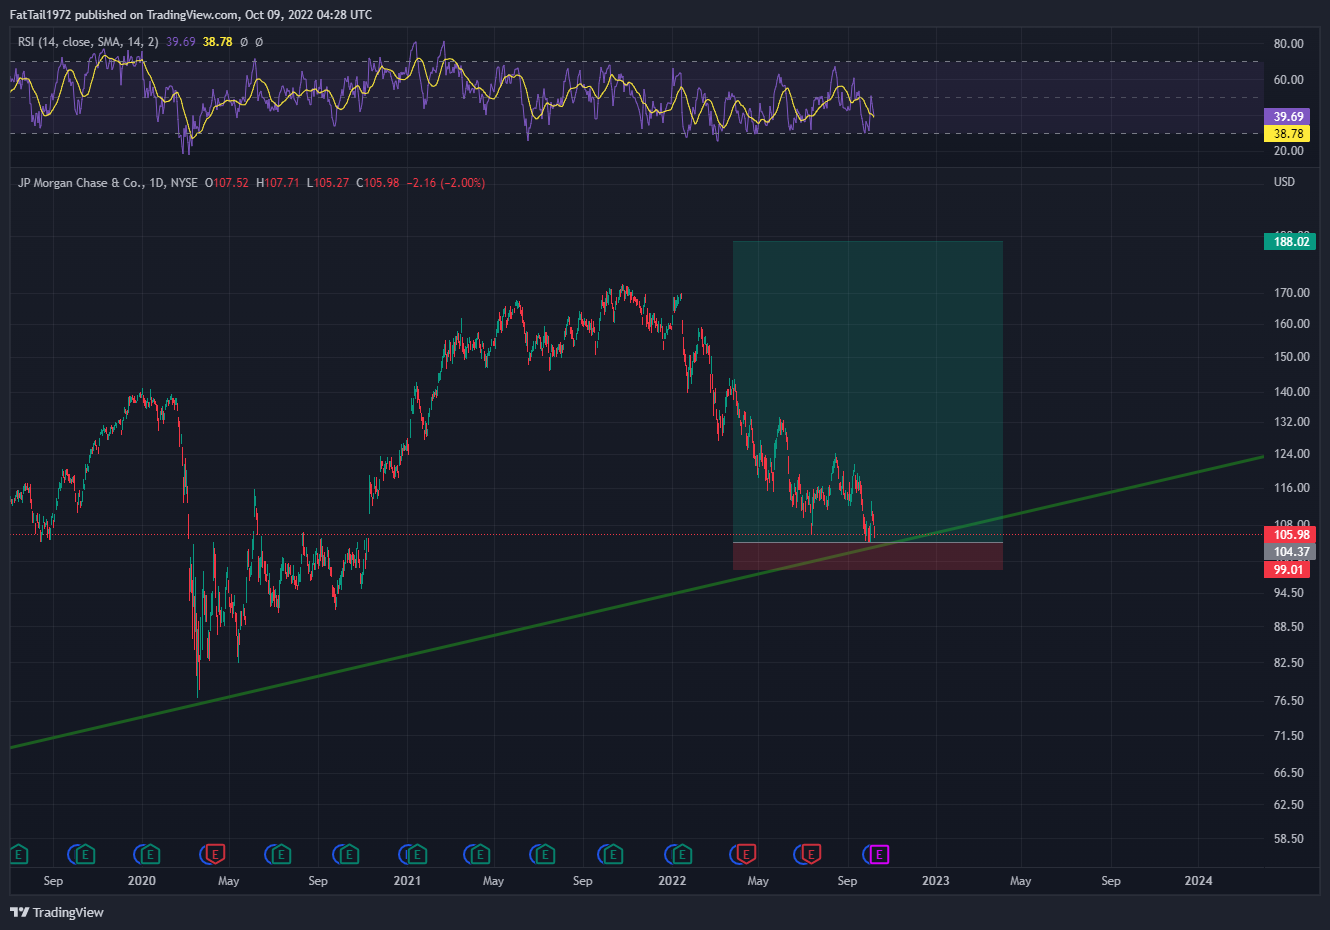Click the yellow 38.78 RSI average label

[x=1287, y=133]
